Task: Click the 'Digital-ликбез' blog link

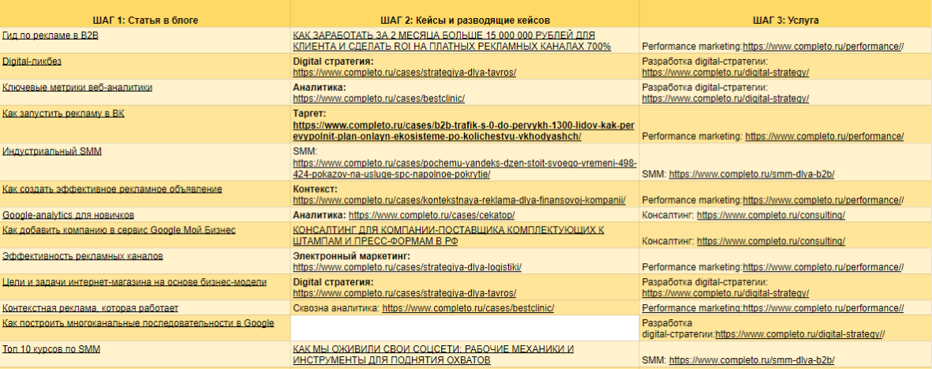Action: point(32,61)
